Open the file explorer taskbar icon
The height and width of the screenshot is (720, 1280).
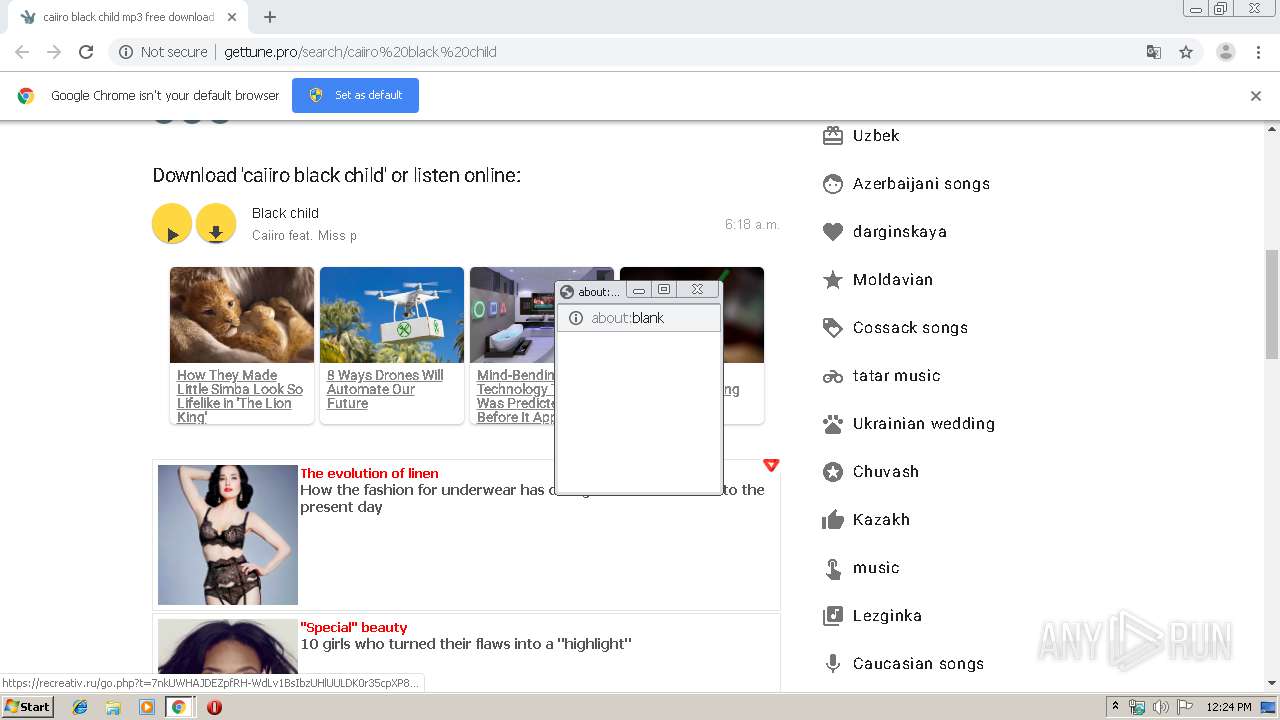tap(113, 707)
